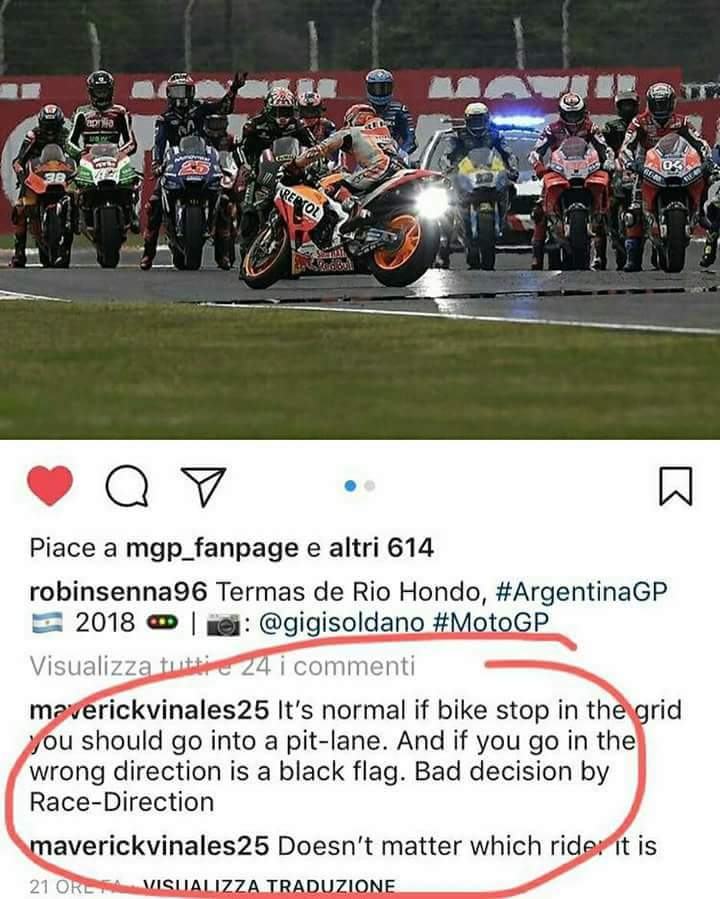Open maverickvinales25 profile from second comment
Viewport: 720px width, 899px height.
pyautogui.click(x=149, y=846)
